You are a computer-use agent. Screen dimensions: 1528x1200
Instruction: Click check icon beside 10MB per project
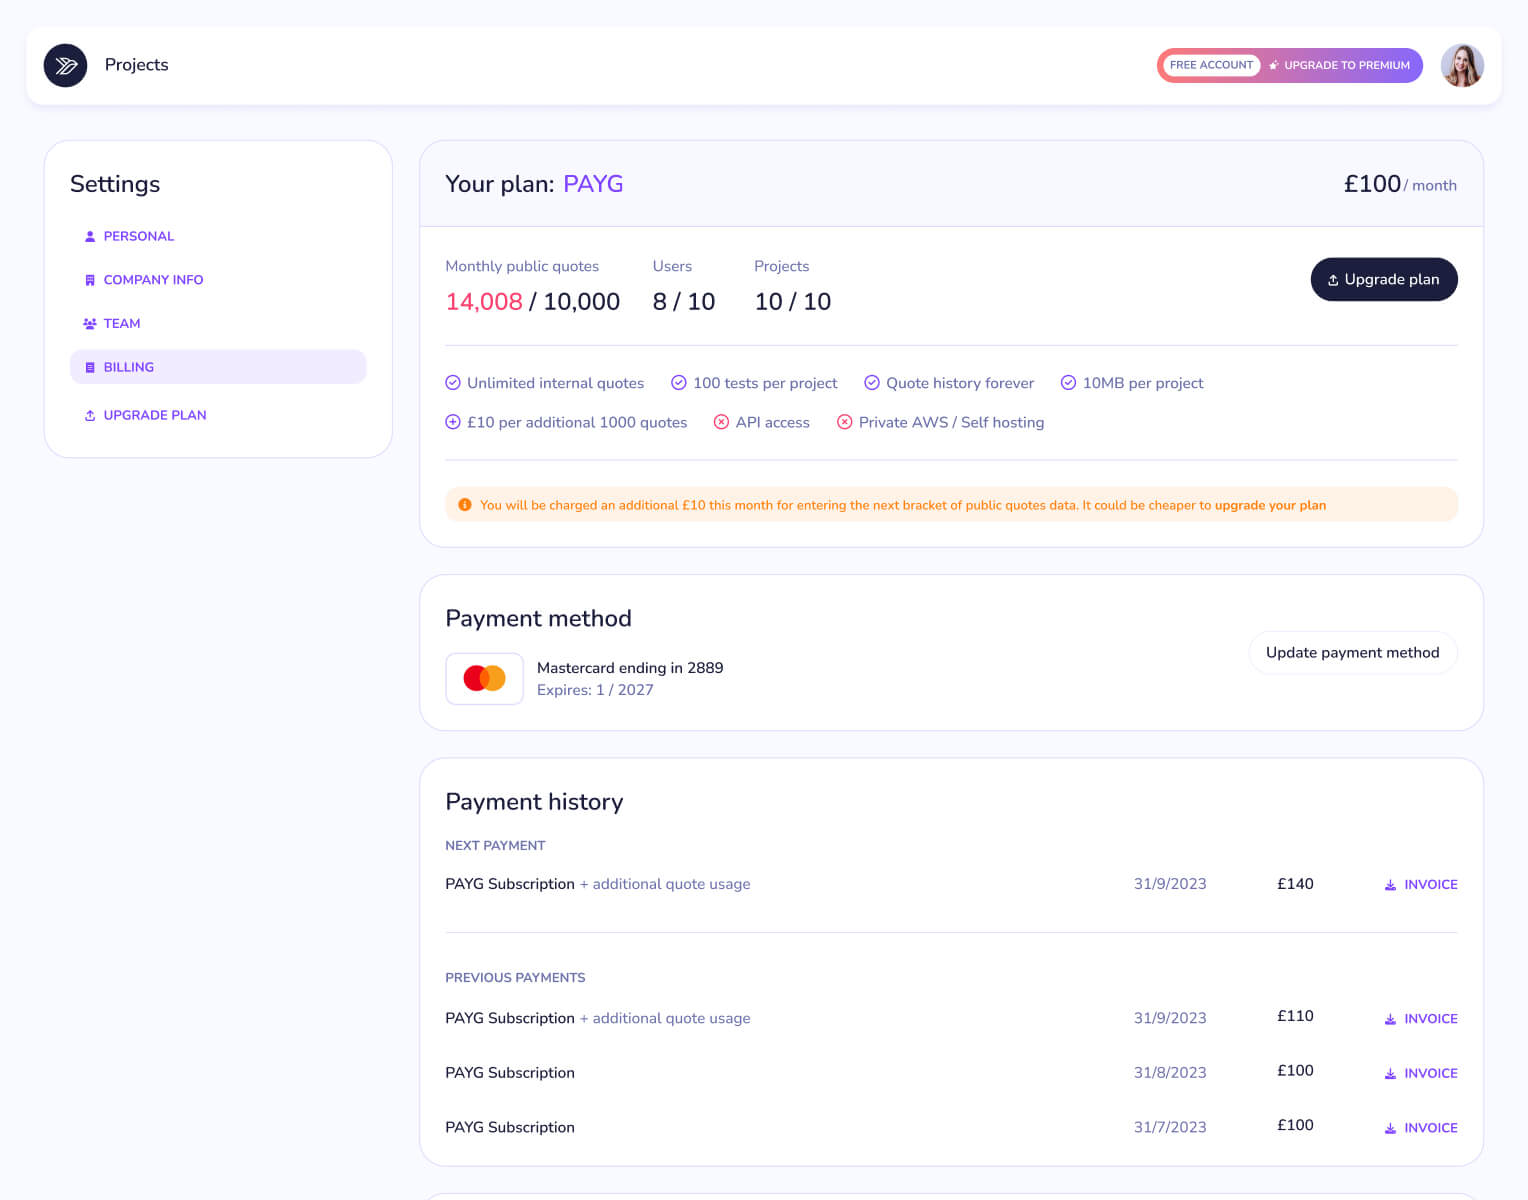tap(1068, 383)
